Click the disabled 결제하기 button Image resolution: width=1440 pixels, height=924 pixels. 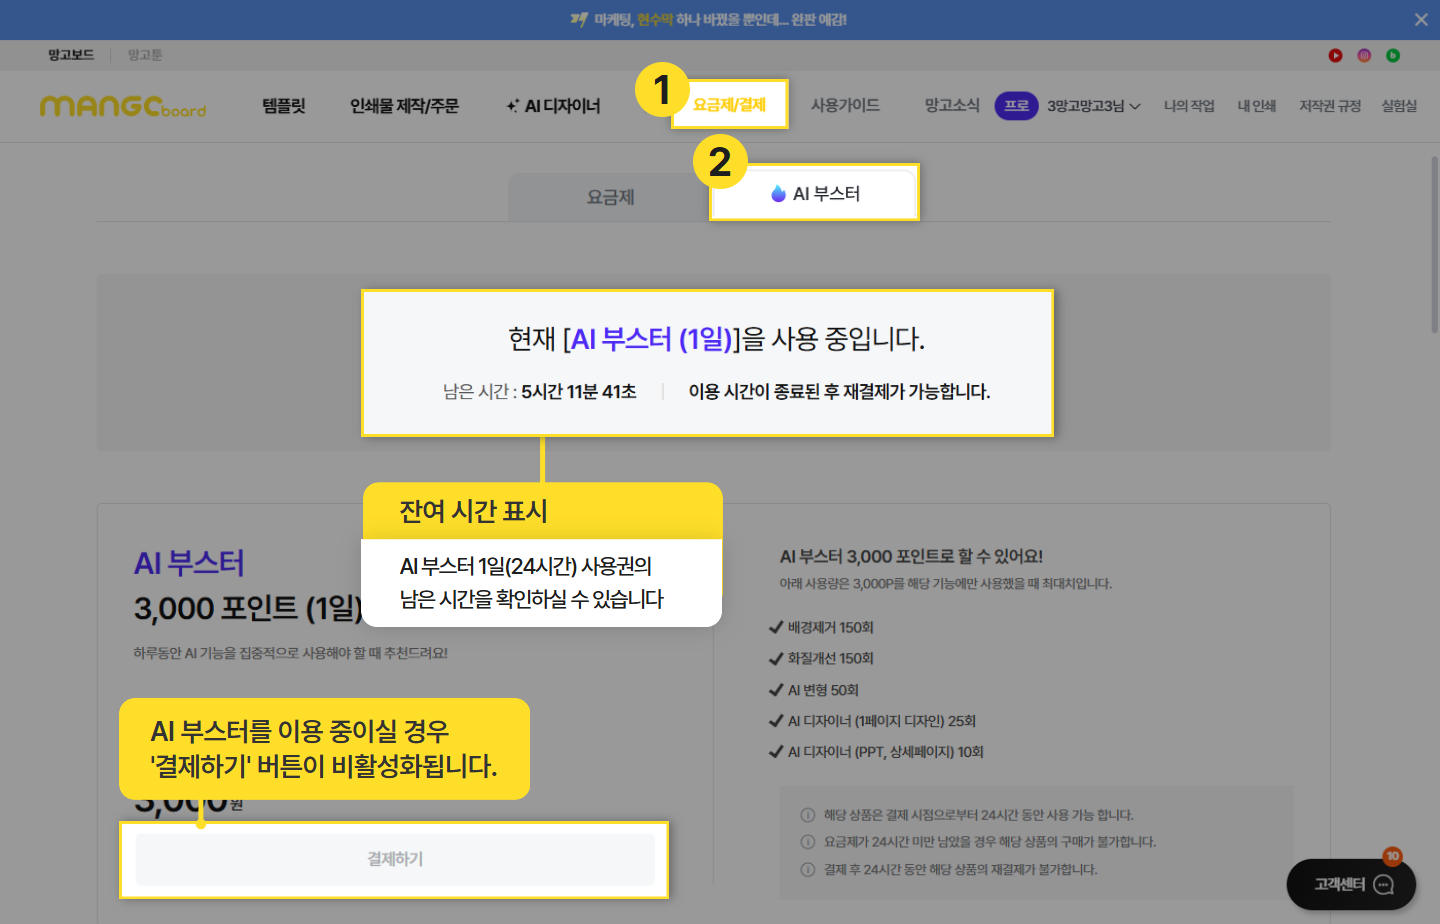click(395, 859)
